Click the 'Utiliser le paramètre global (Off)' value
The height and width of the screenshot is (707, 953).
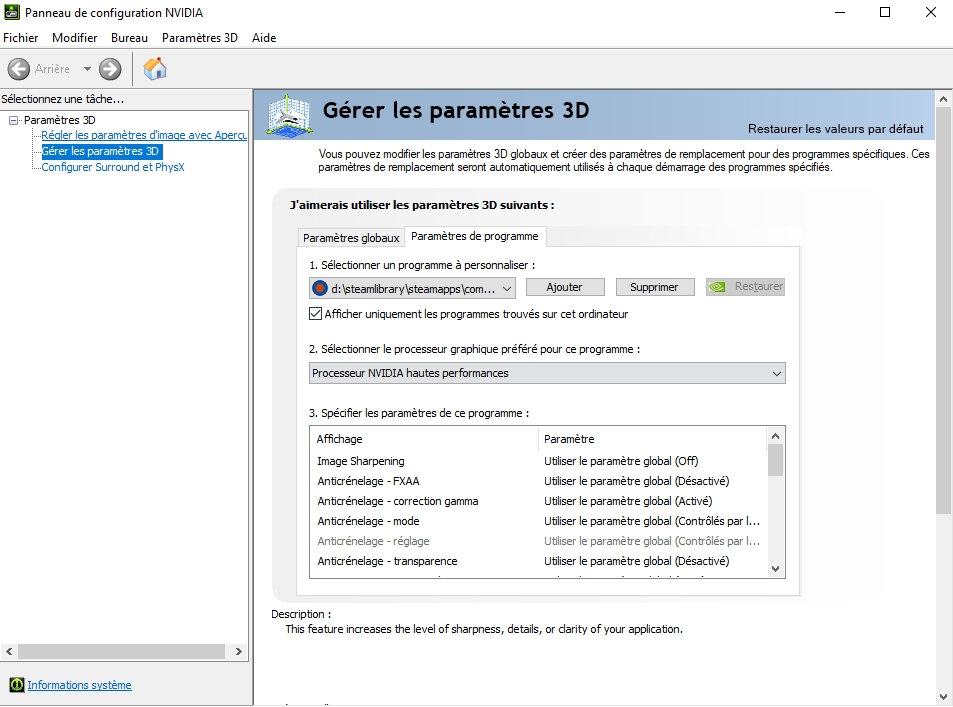pos(621,461)
